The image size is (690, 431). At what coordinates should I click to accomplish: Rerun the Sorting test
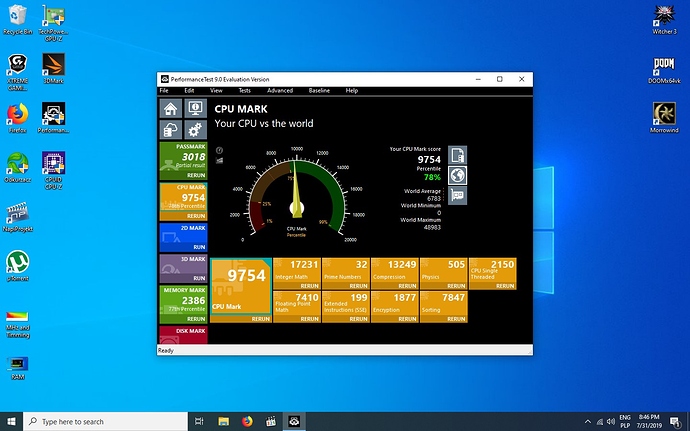pos(456,319)
